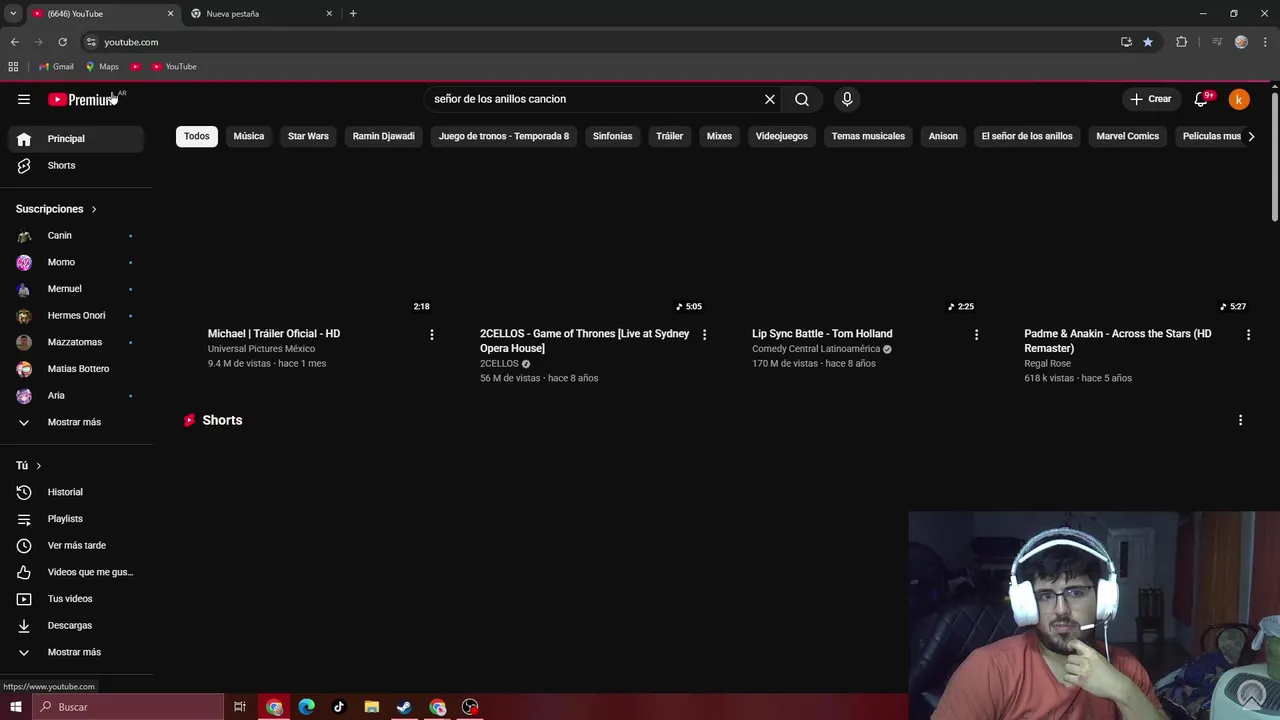Open the browser extensions puzzle icon

pos(1181,42)
